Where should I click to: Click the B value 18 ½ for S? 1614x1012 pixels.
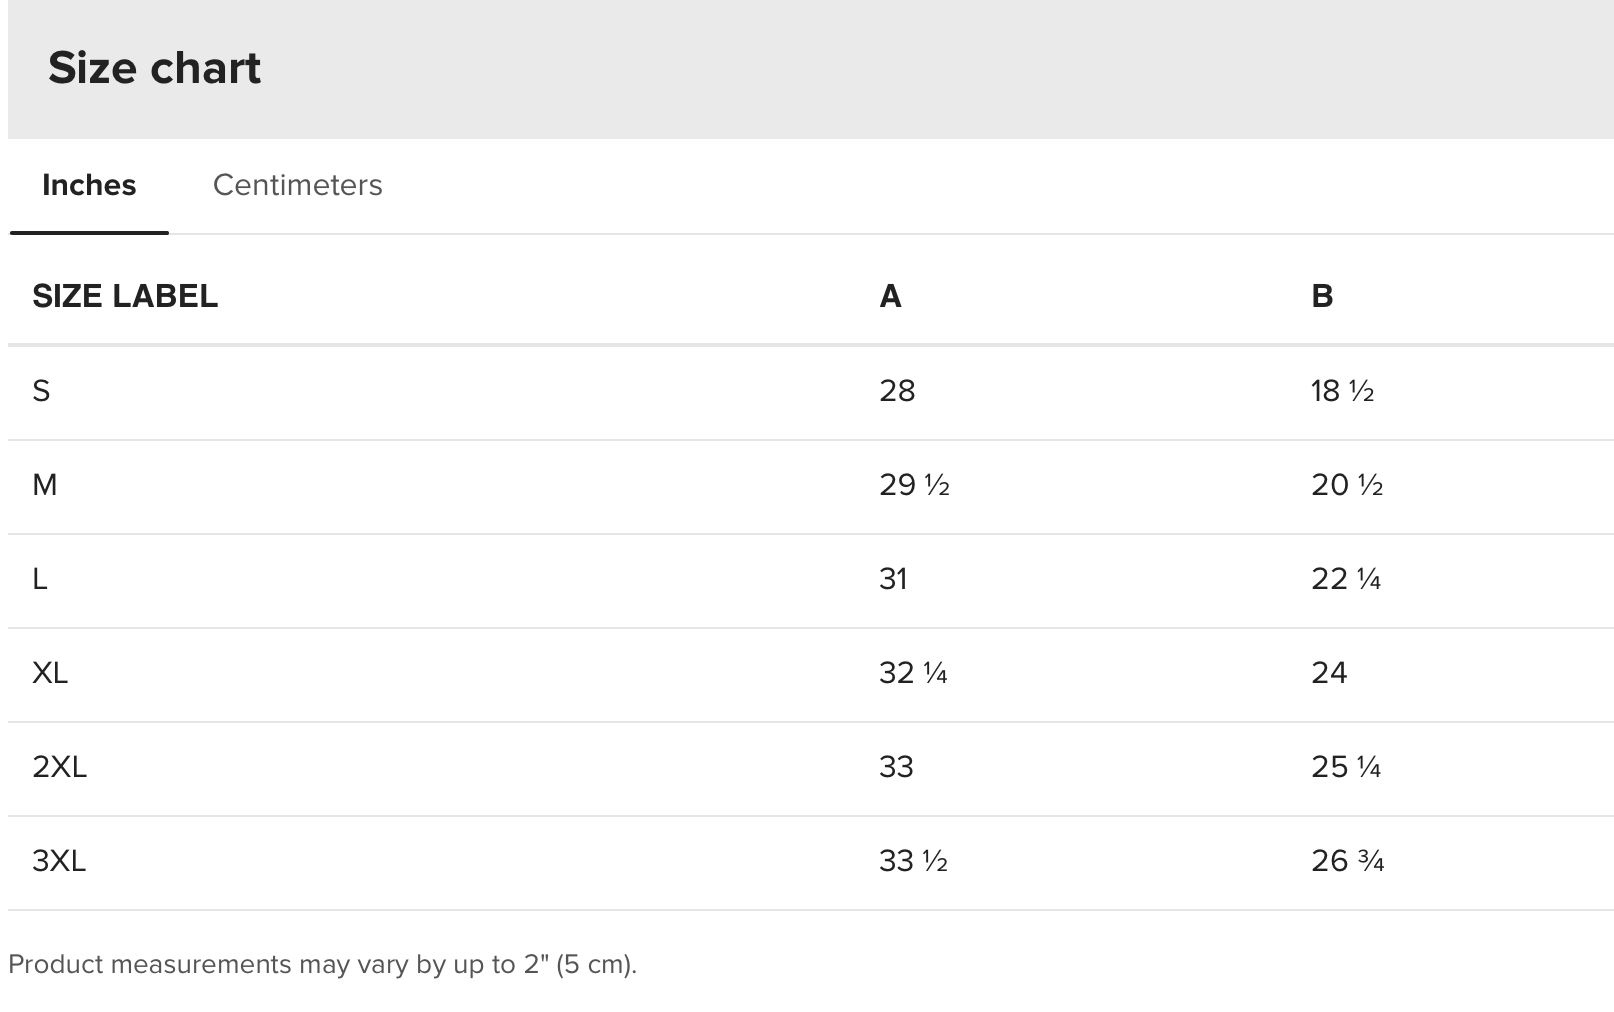(x=1343, y=391)
